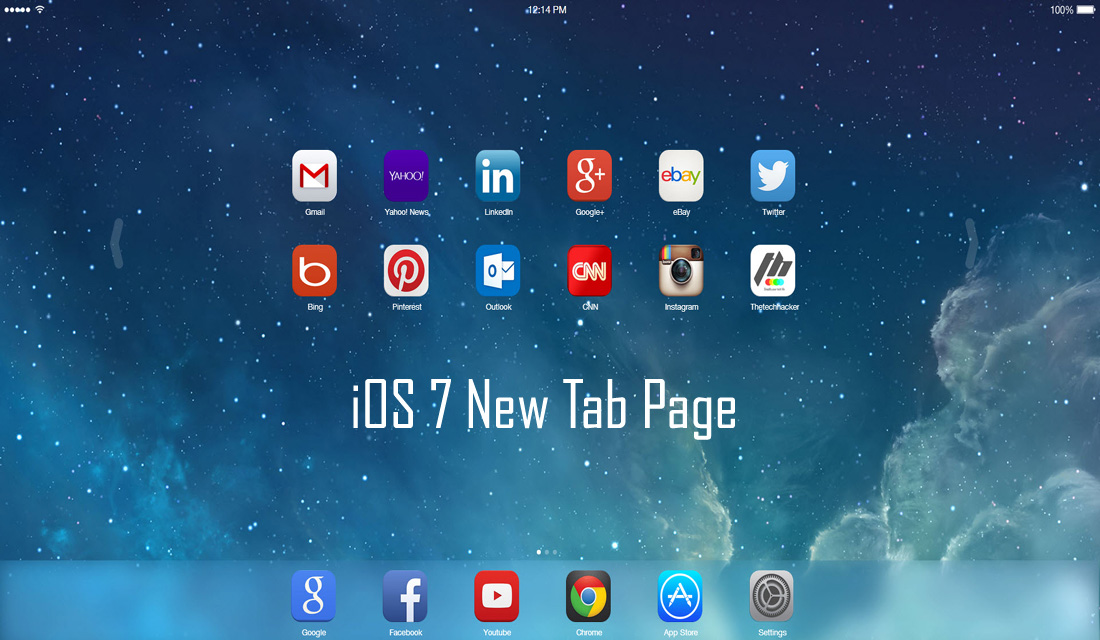
Task: Click the 12:14 PM clock
Action: click(x=546, y=10)
